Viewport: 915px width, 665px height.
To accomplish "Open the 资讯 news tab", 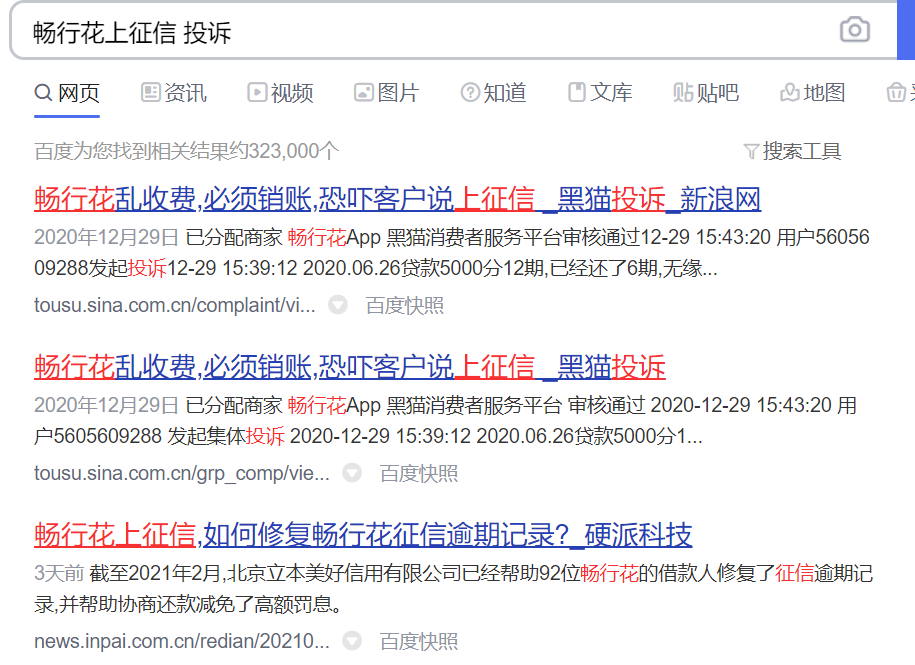I will pos(174,93).
